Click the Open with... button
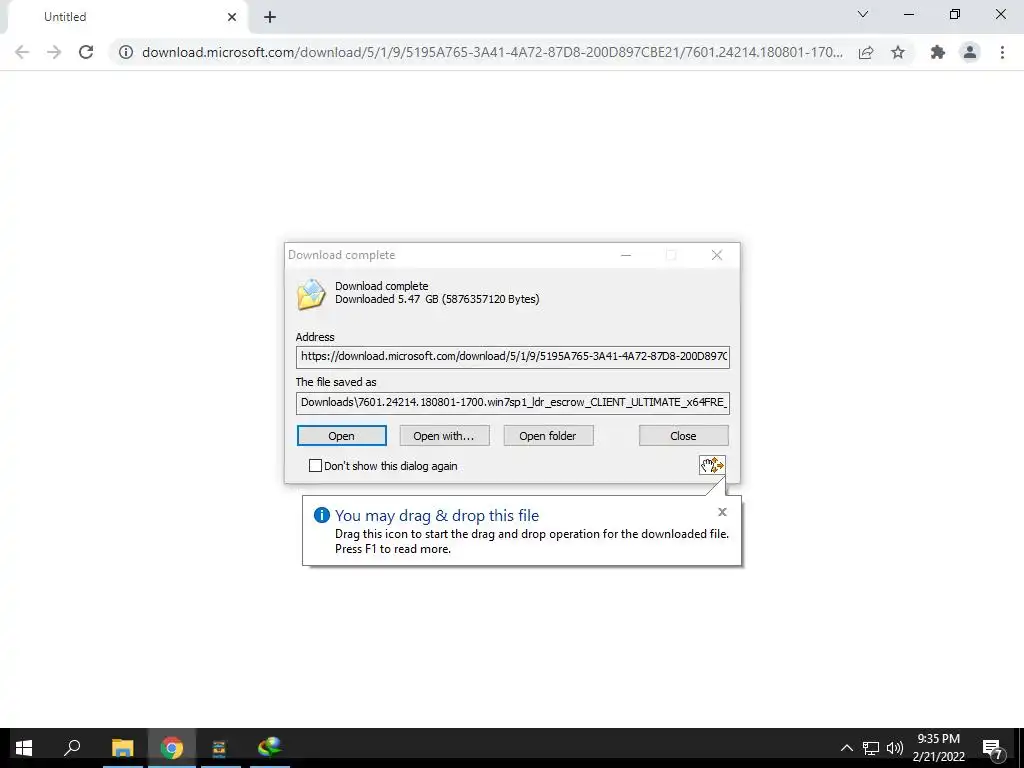 coord(444,436)
